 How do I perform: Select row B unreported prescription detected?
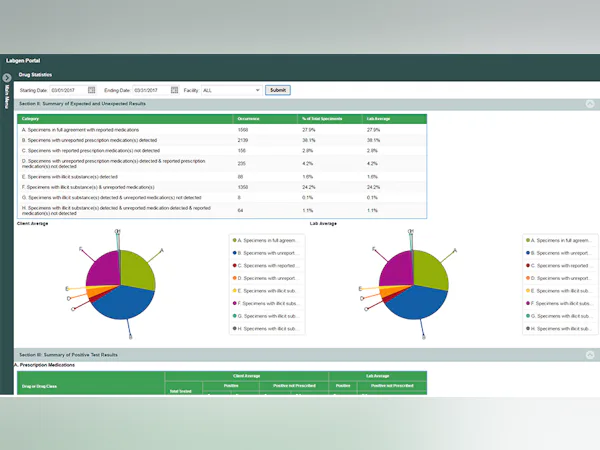(222, 140)
